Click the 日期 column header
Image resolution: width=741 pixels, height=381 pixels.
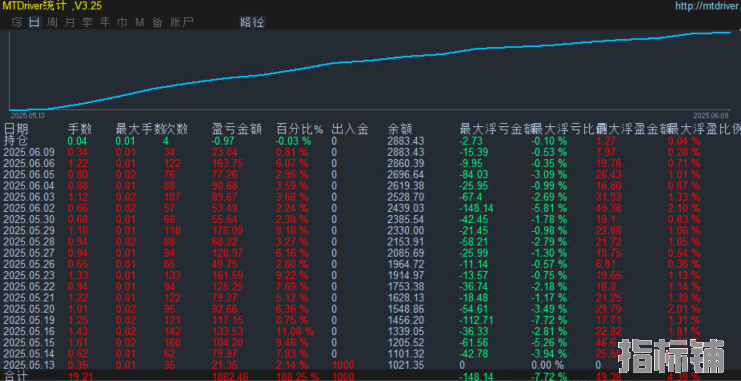16,129
